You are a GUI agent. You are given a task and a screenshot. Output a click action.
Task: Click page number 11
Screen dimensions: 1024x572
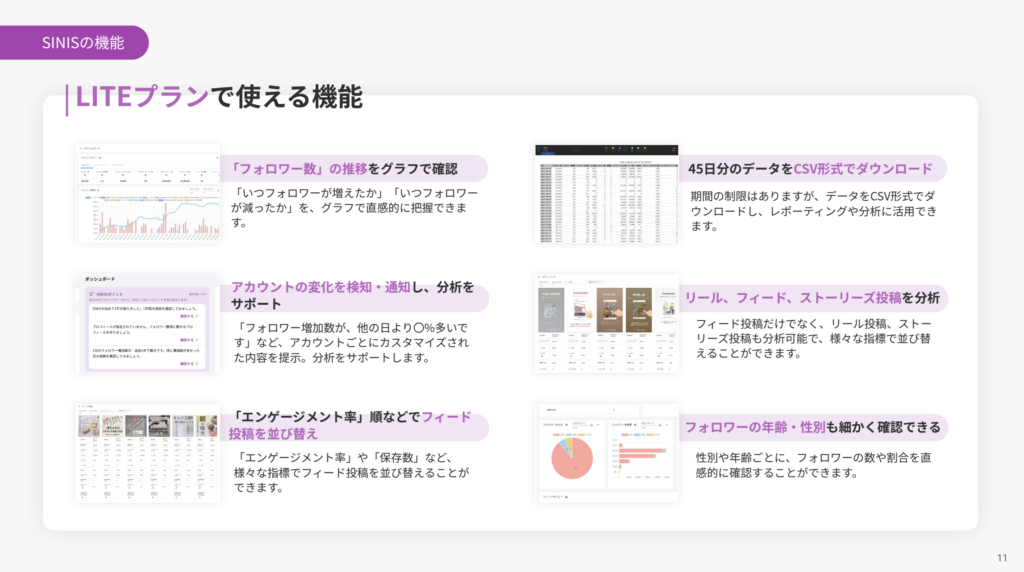(1002, 558)
